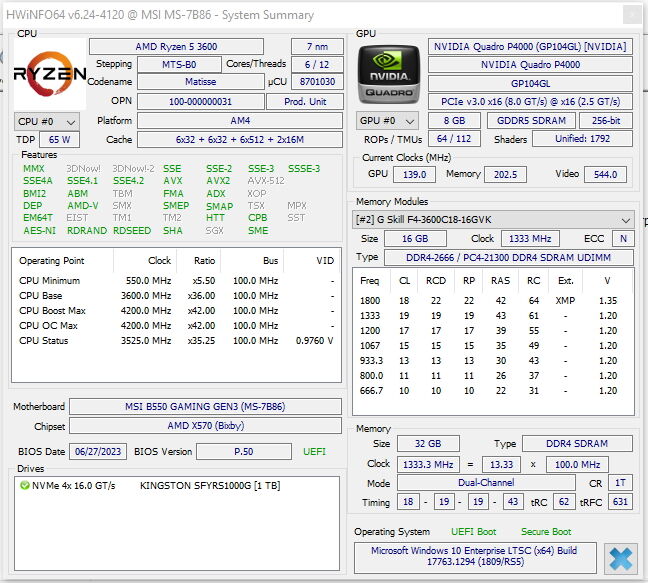Open the GPU #0 selector dropdown
Viewport: 648px width, 583px height.
tap(387, 121)
